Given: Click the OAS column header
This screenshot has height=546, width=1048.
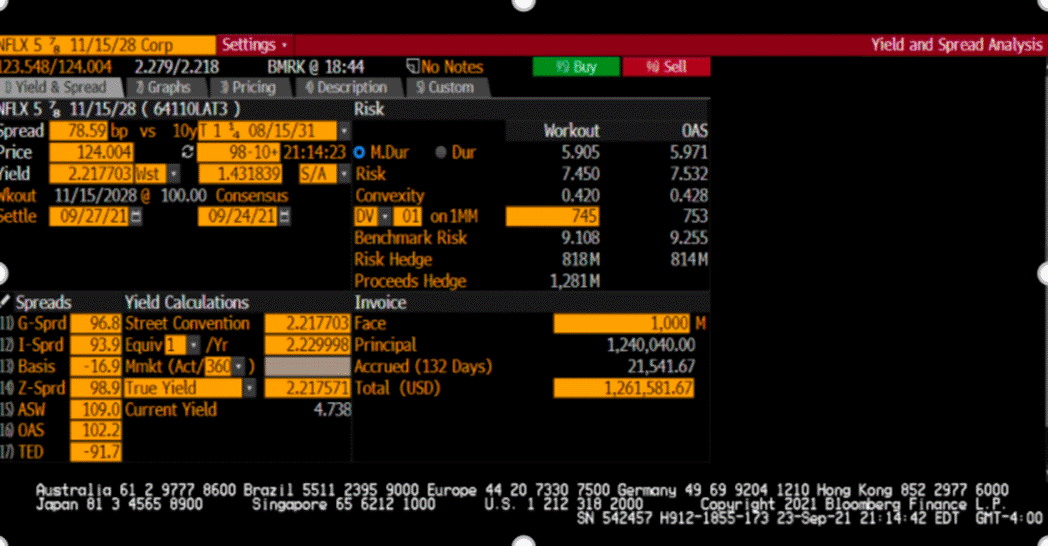Looking at the screenshot, I should 694,131.
